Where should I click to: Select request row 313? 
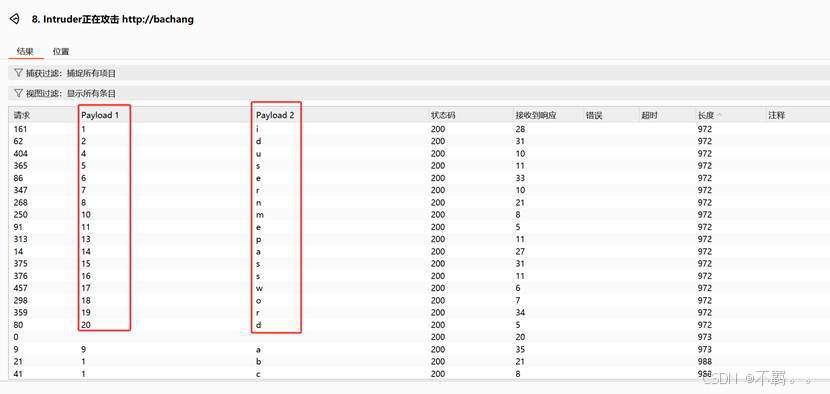tap(419, 239)
